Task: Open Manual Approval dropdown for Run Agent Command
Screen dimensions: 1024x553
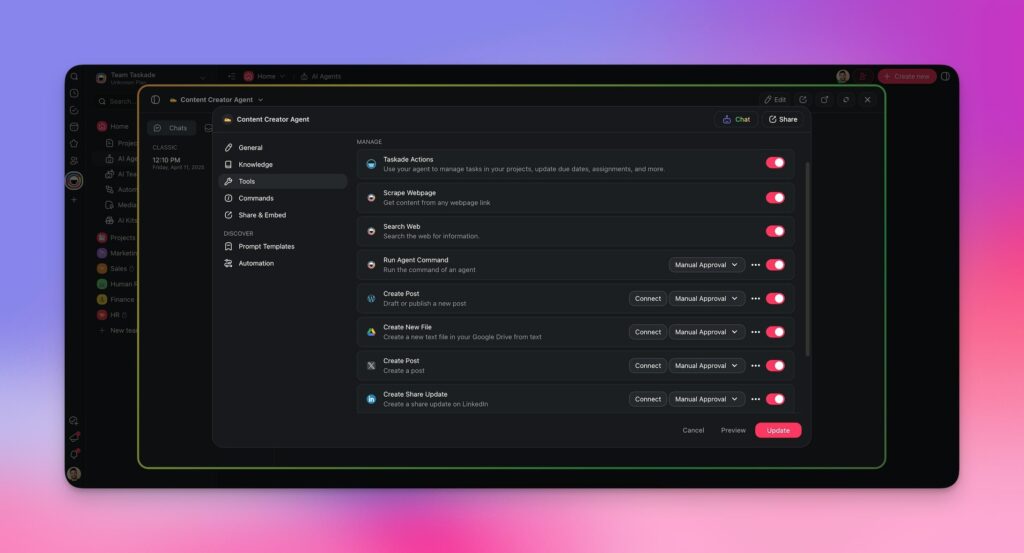Action: 707,265
